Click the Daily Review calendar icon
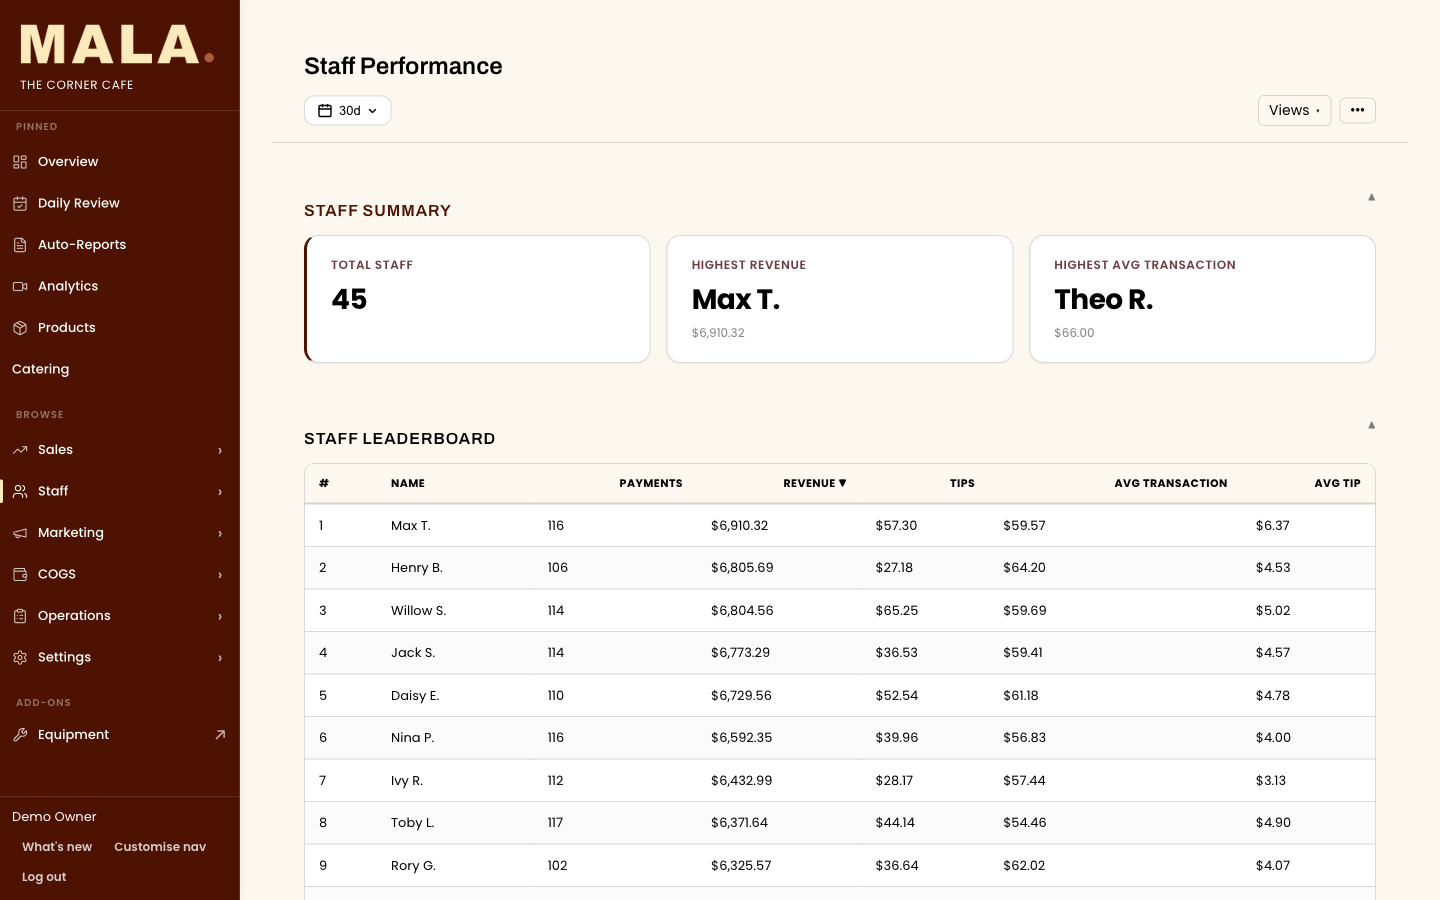Screen dimensions: 1440x900 (20, 203)
